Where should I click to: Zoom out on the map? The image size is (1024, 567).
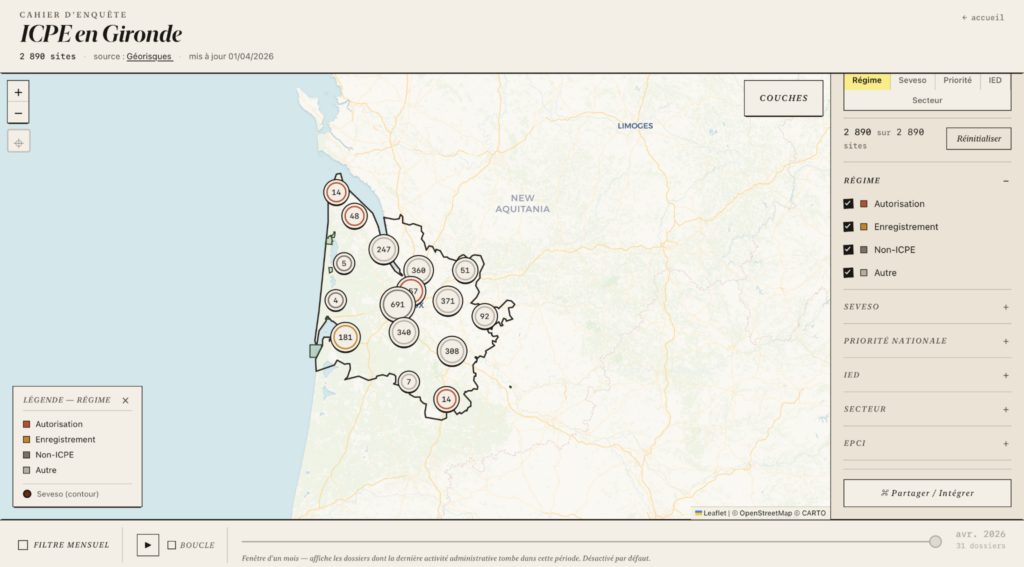pyautogui.click(x=19, y=114)
